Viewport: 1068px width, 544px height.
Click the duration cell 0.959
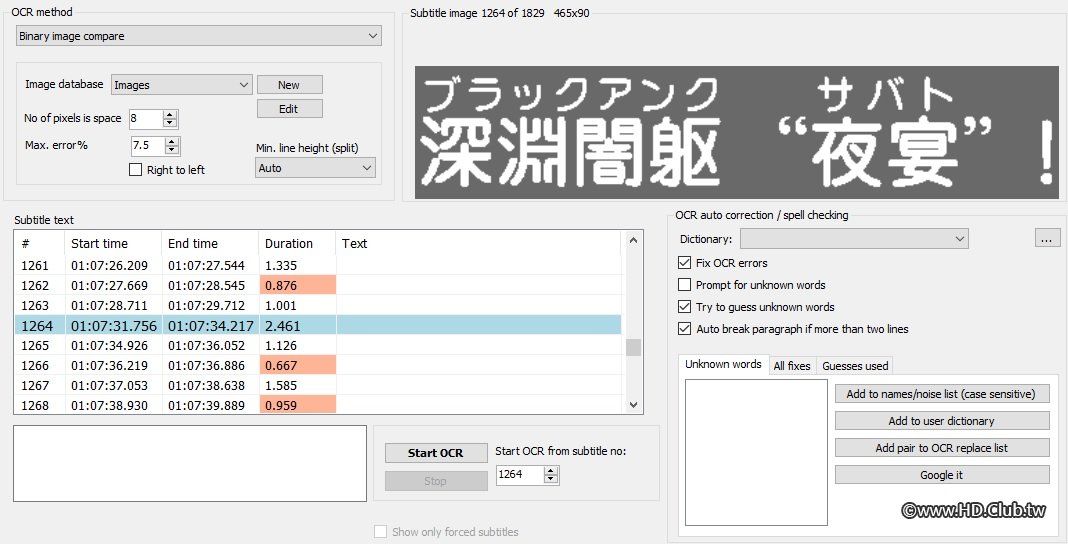298,405
